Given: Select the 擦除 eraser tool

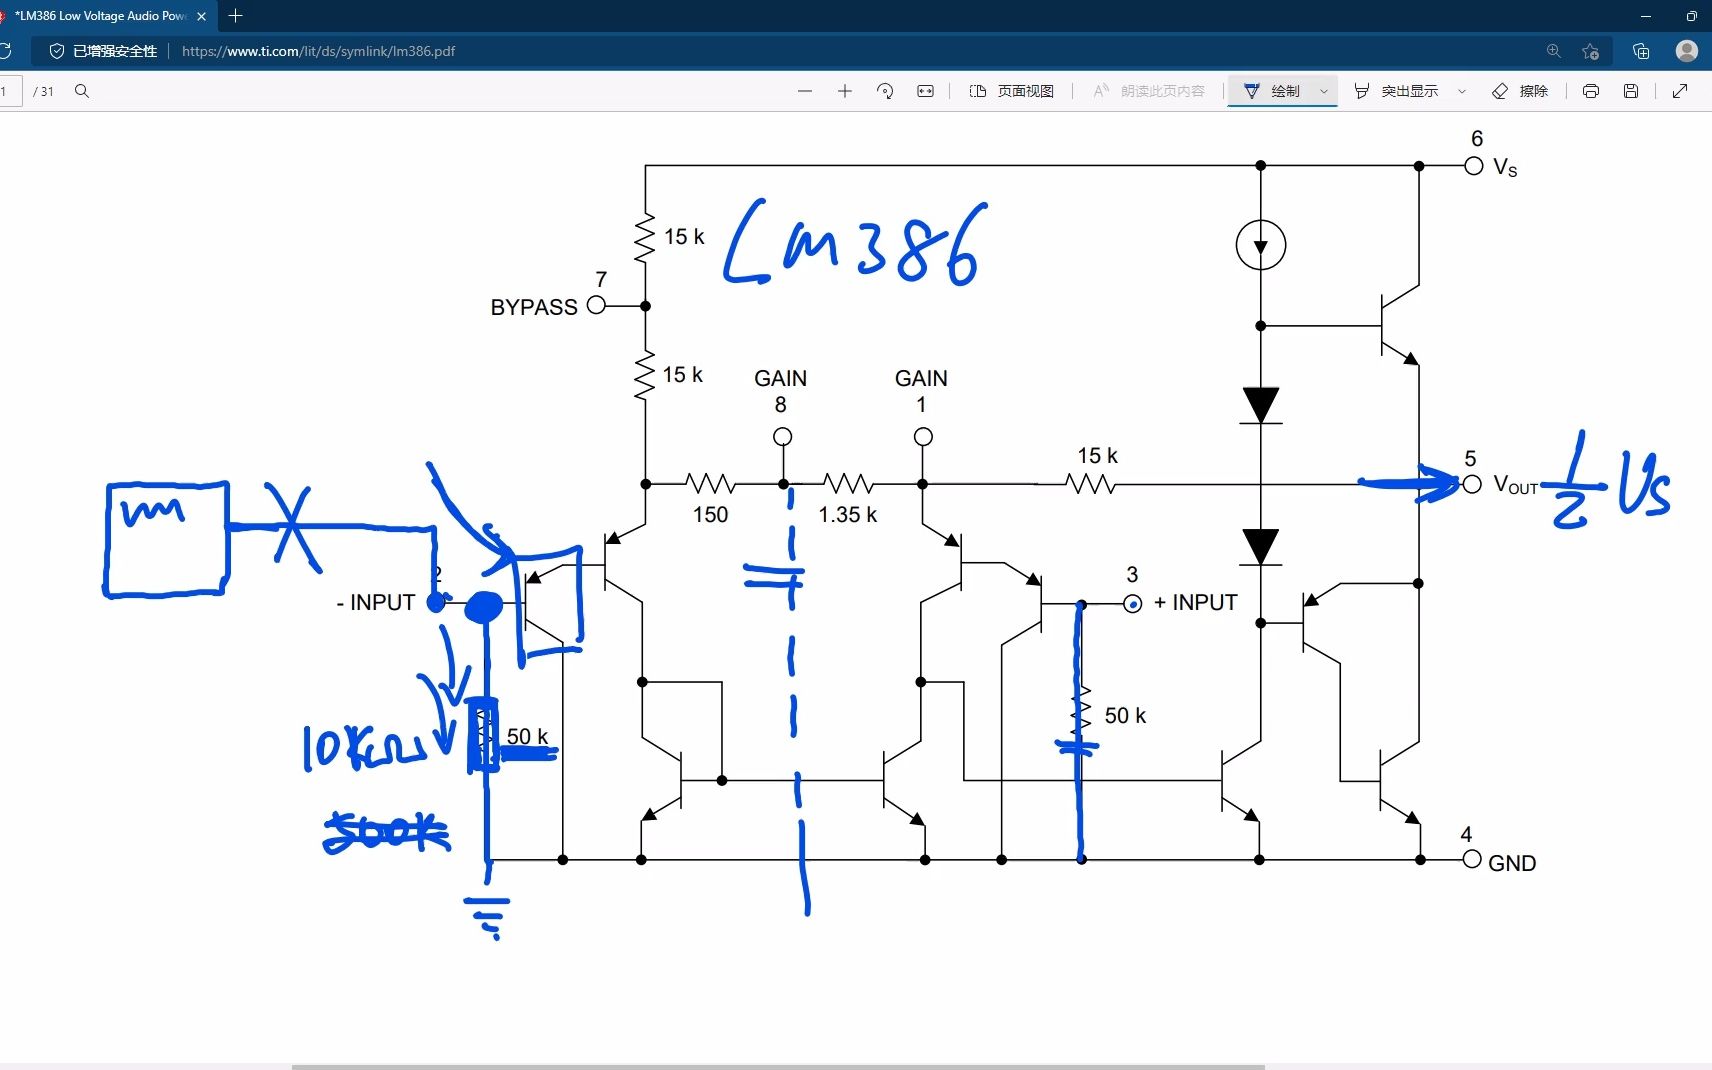Looking at the screenshot, I should [1520, 91].
